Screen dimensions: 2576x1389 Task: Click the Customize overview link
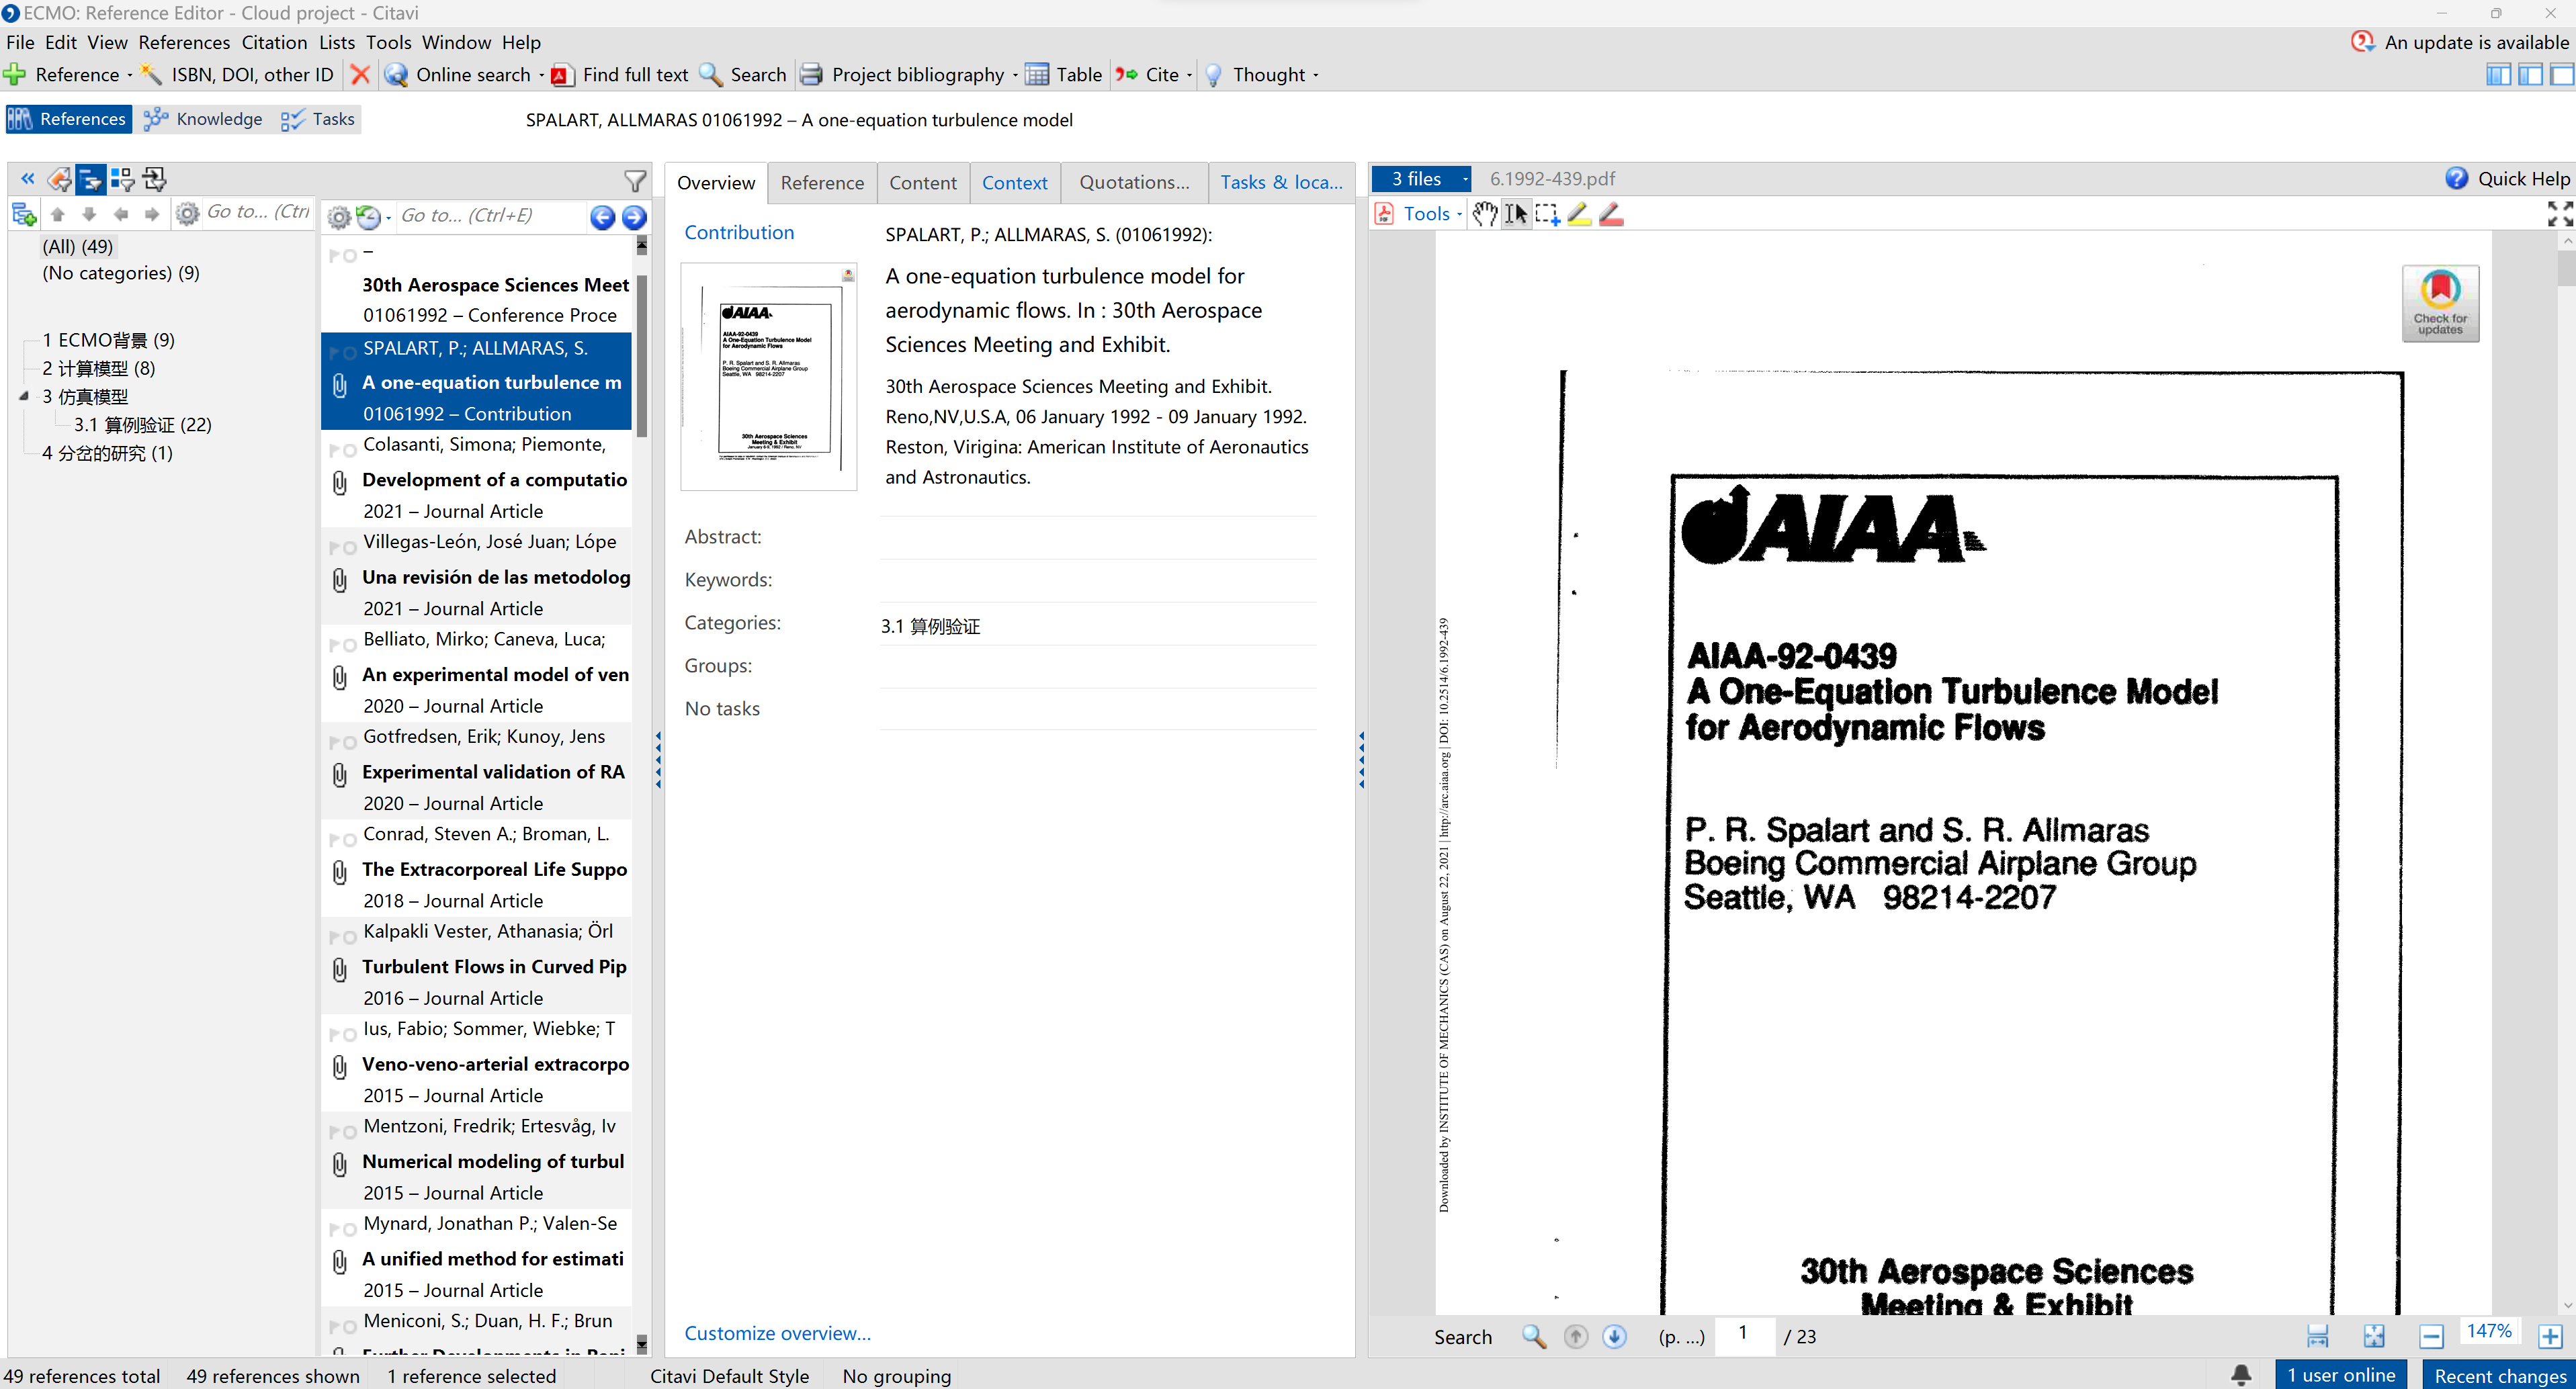tap(777, 1332)
